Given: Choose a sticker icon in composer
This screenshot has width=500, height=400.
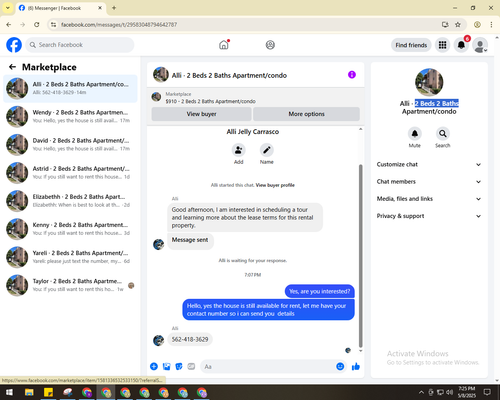Looking at the screenshot, I should [179, 367].
